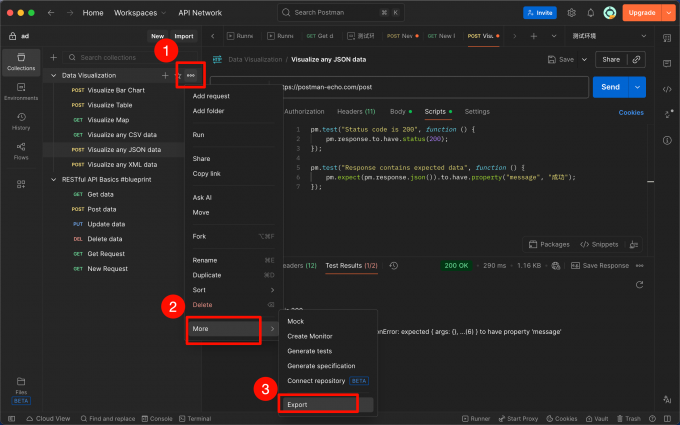Screen dimensions: 680x425
Task: Open the Collections sidebar panel
Action: click(21, 62)
